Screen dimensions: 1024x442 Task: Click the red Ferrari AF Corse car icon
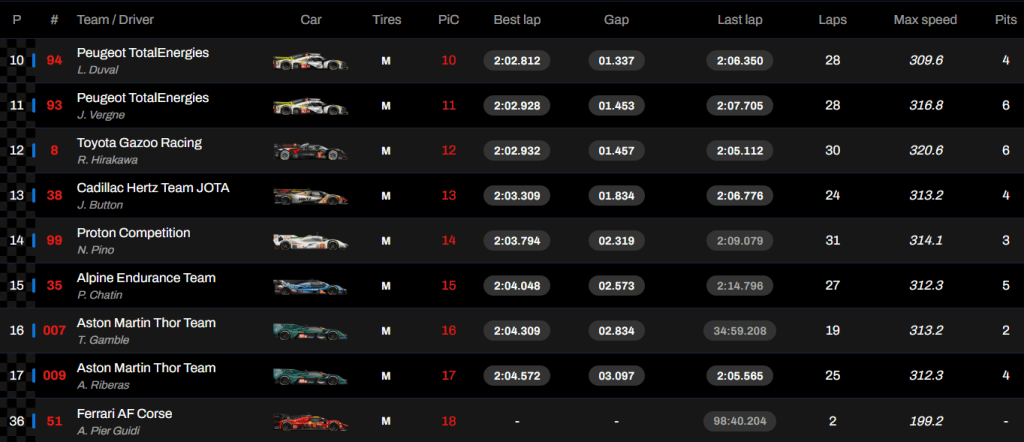point(310,422)
